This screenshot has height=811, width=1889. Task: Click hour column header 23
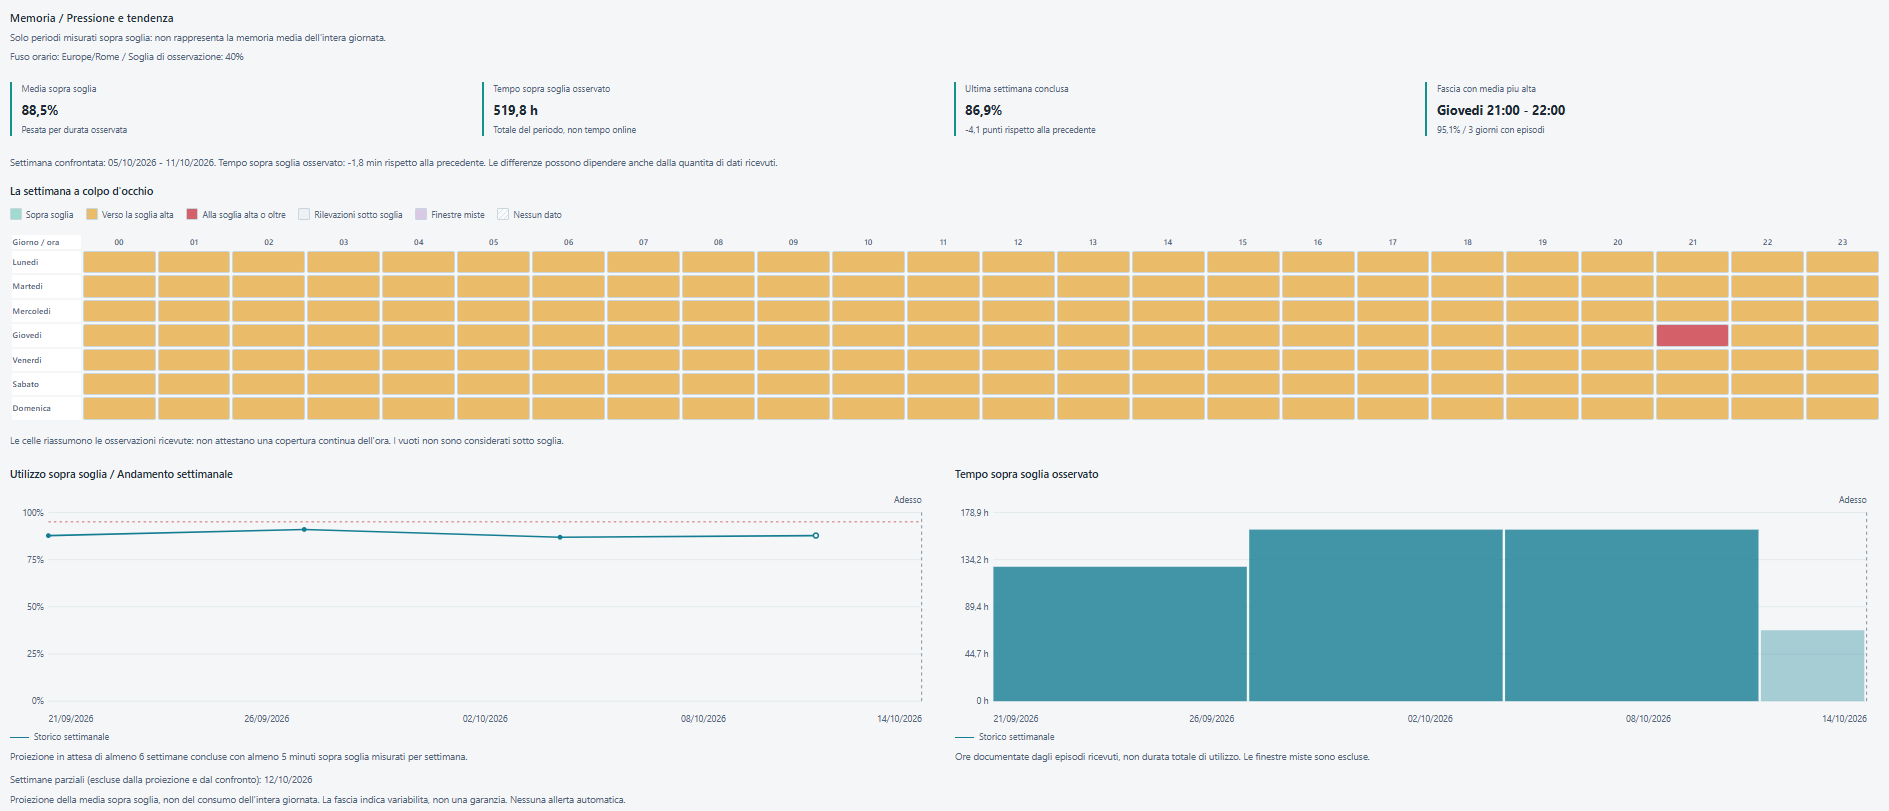click(x=1842, y=242)
